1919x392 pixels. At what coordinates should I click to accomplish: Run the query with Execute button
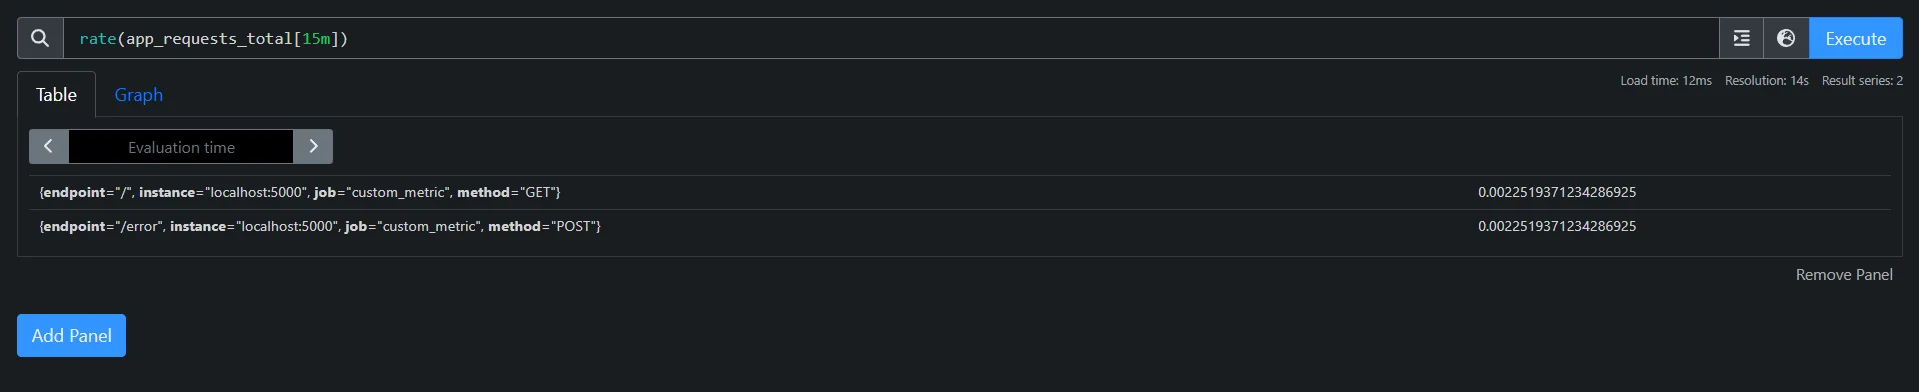click(x=1855, y=38)
